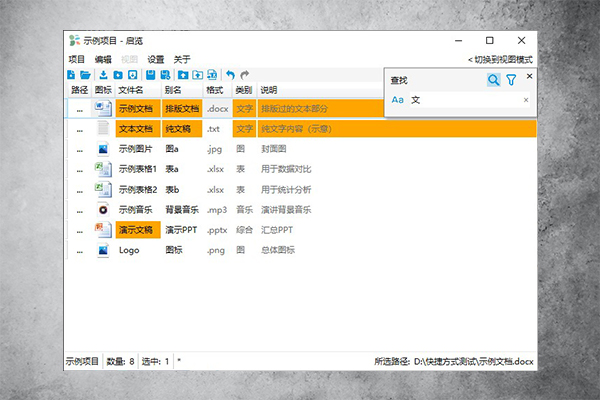Select the 示例文档 file name cell

138,108
